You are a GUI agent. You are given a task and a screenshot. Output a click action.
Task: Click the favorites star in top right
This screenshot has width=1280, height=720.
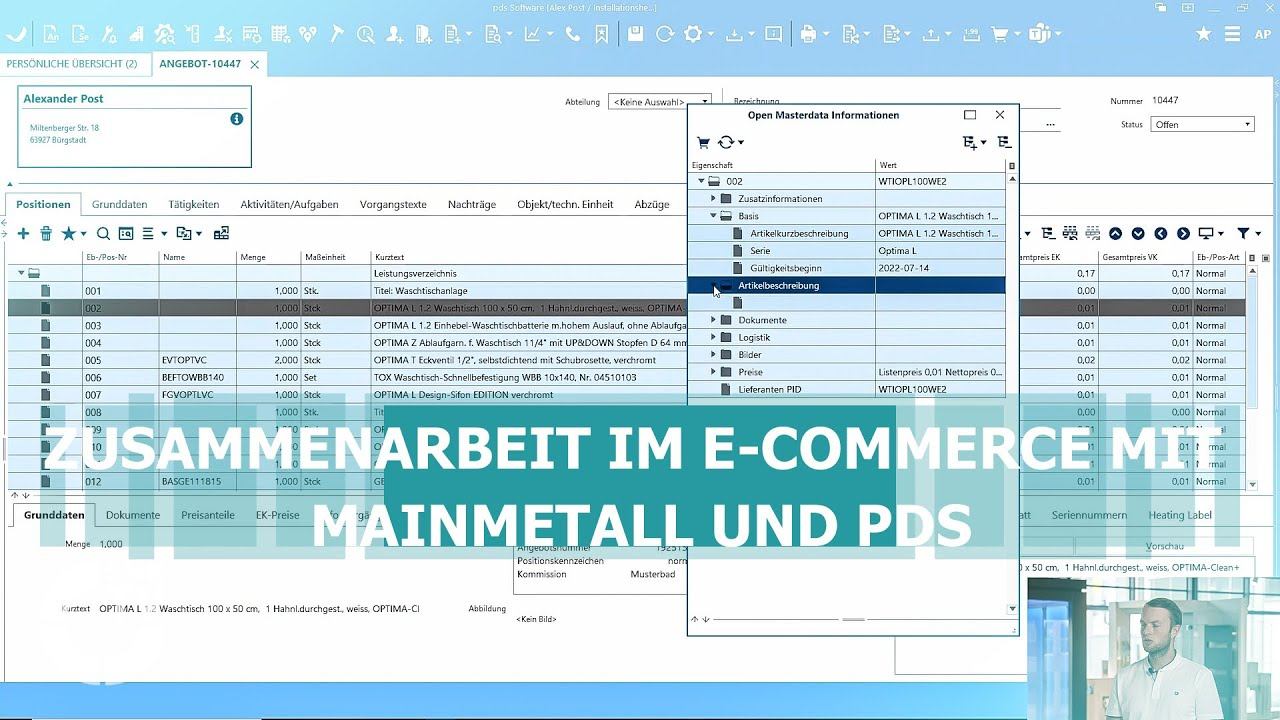(x=1203, y=34)
